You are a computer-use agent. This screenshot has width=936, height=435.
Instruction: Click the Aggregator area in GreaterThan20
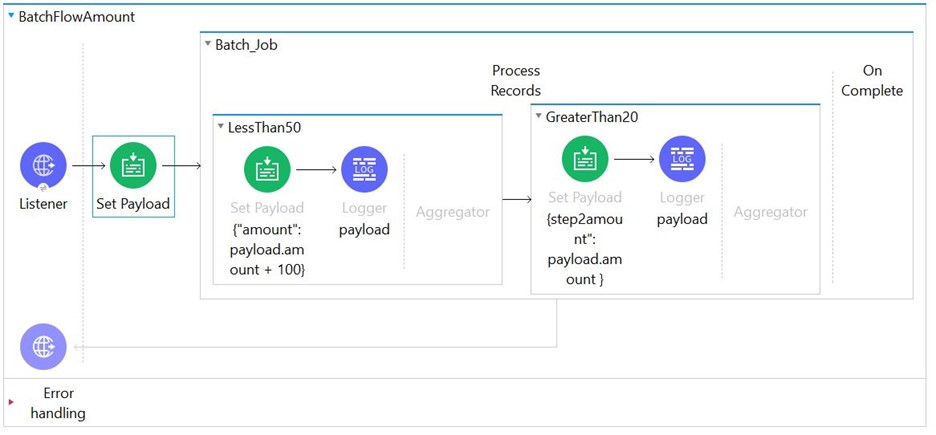[x=770, y=212]
